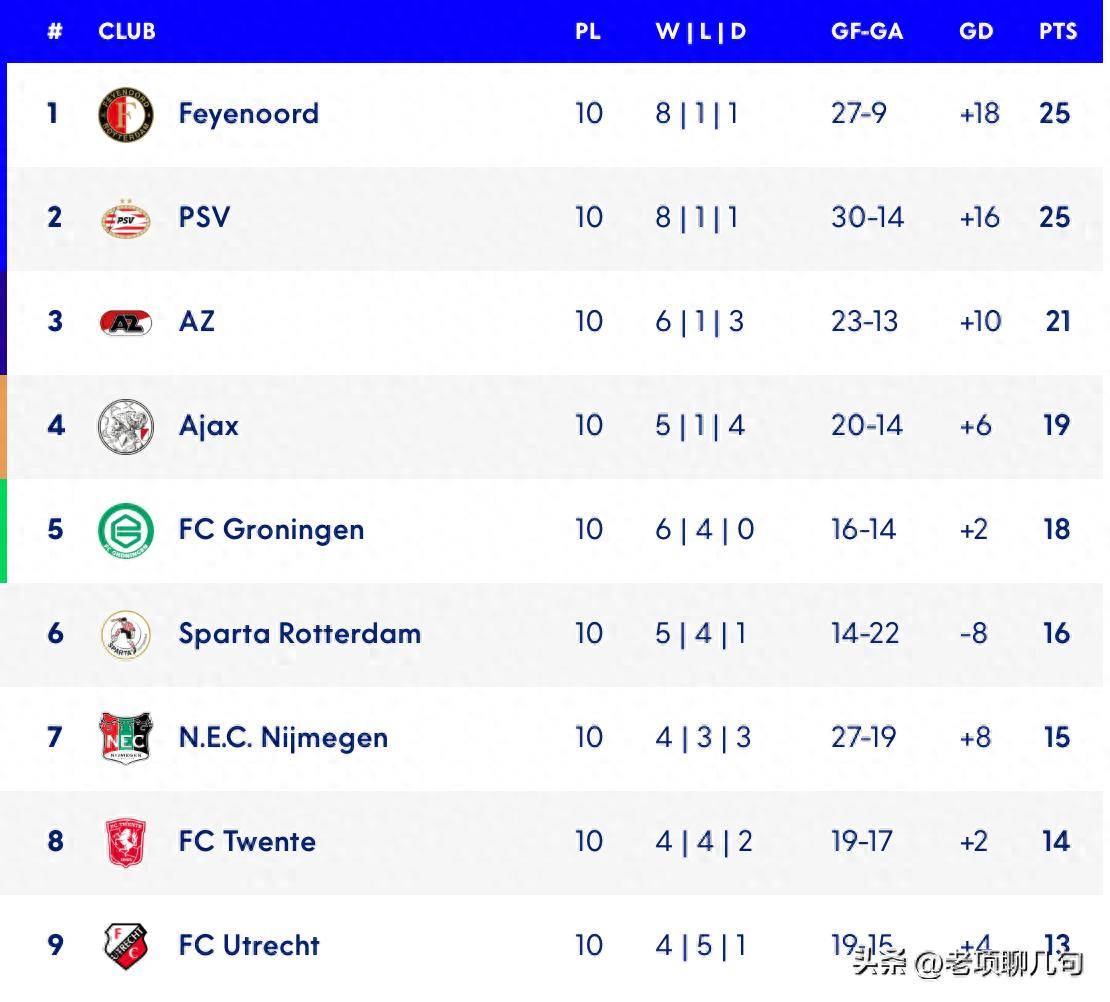
Task: Click the W | L | D column header
Action: pyautogui.click(x=701, y=31)
